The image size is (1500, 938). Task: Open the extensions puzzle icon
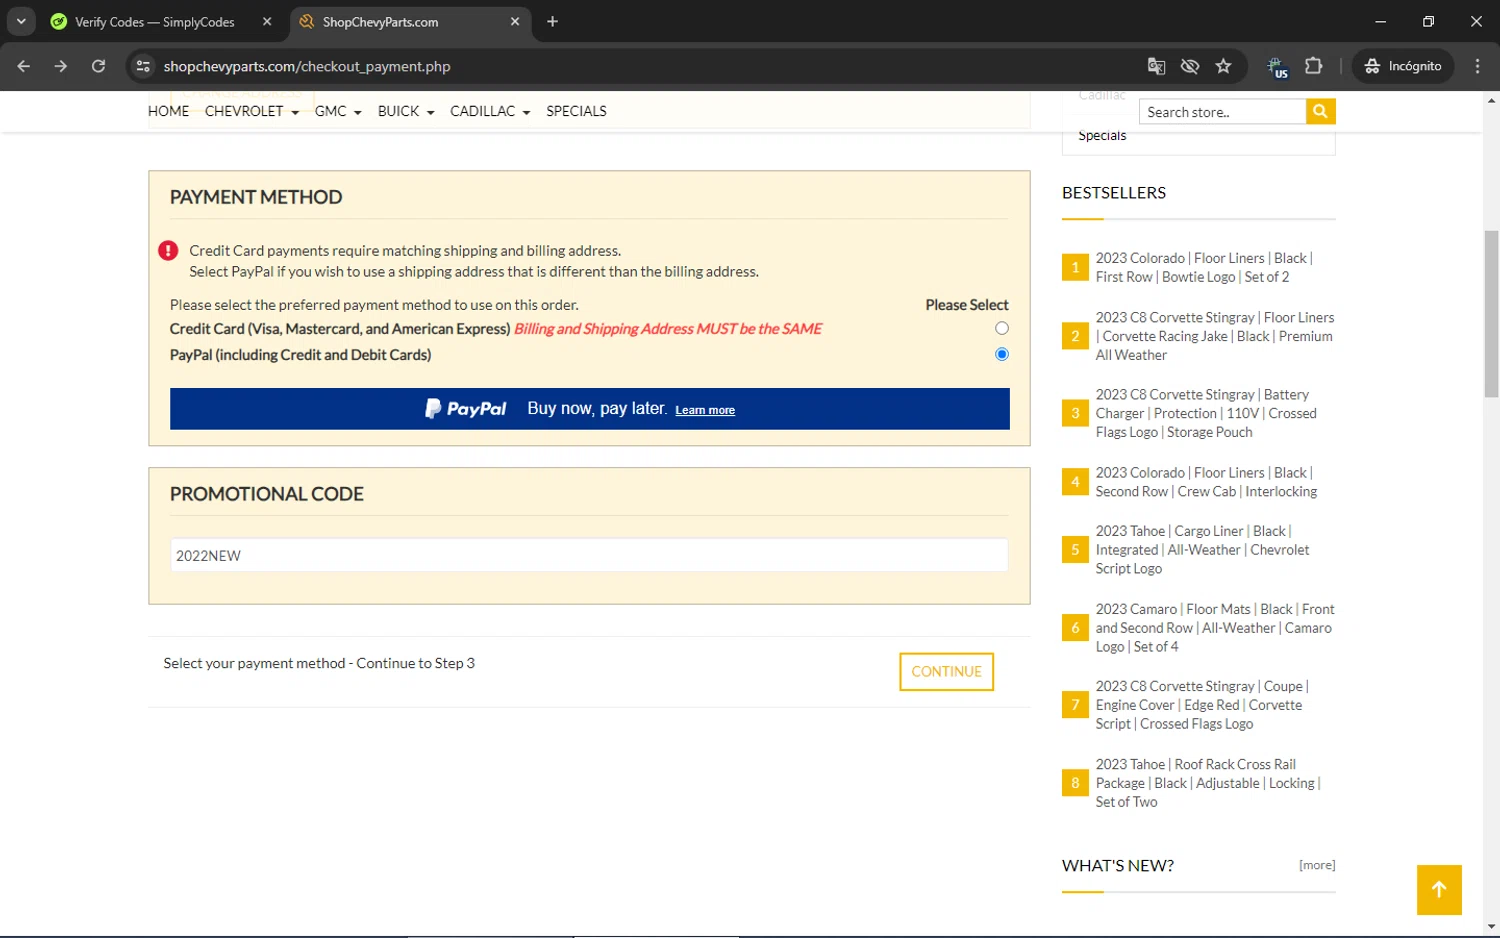click(1314, 66)
